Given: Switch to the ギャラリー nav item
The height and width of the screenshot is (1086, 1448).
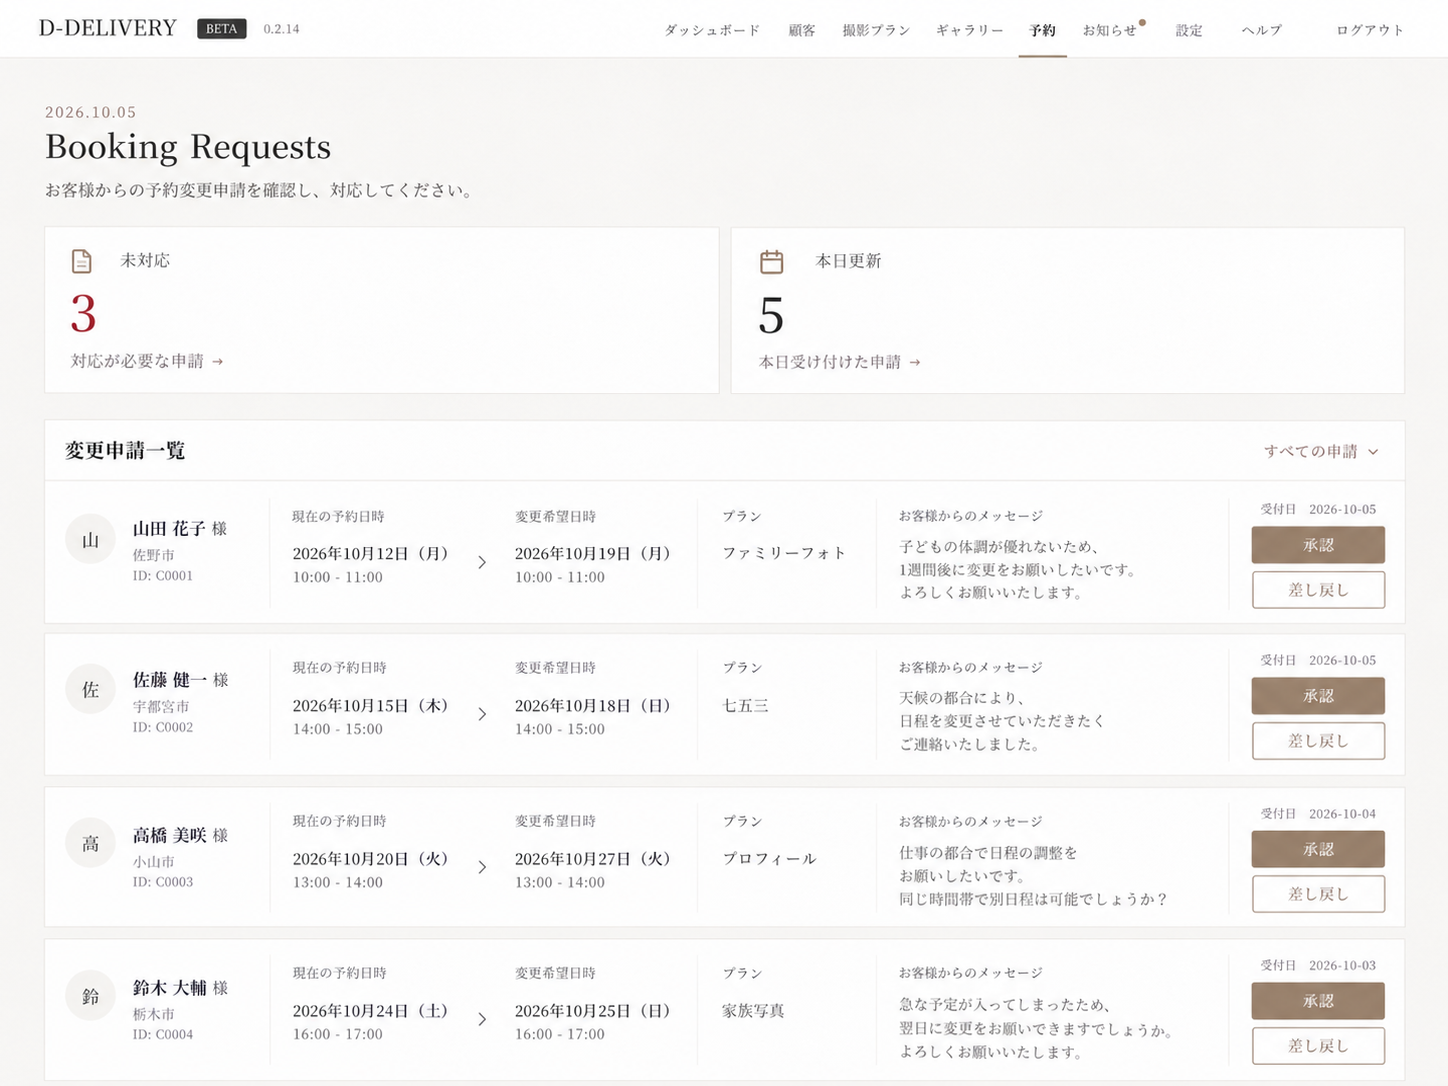Looking at the screenshot, I should click(970, 30).
